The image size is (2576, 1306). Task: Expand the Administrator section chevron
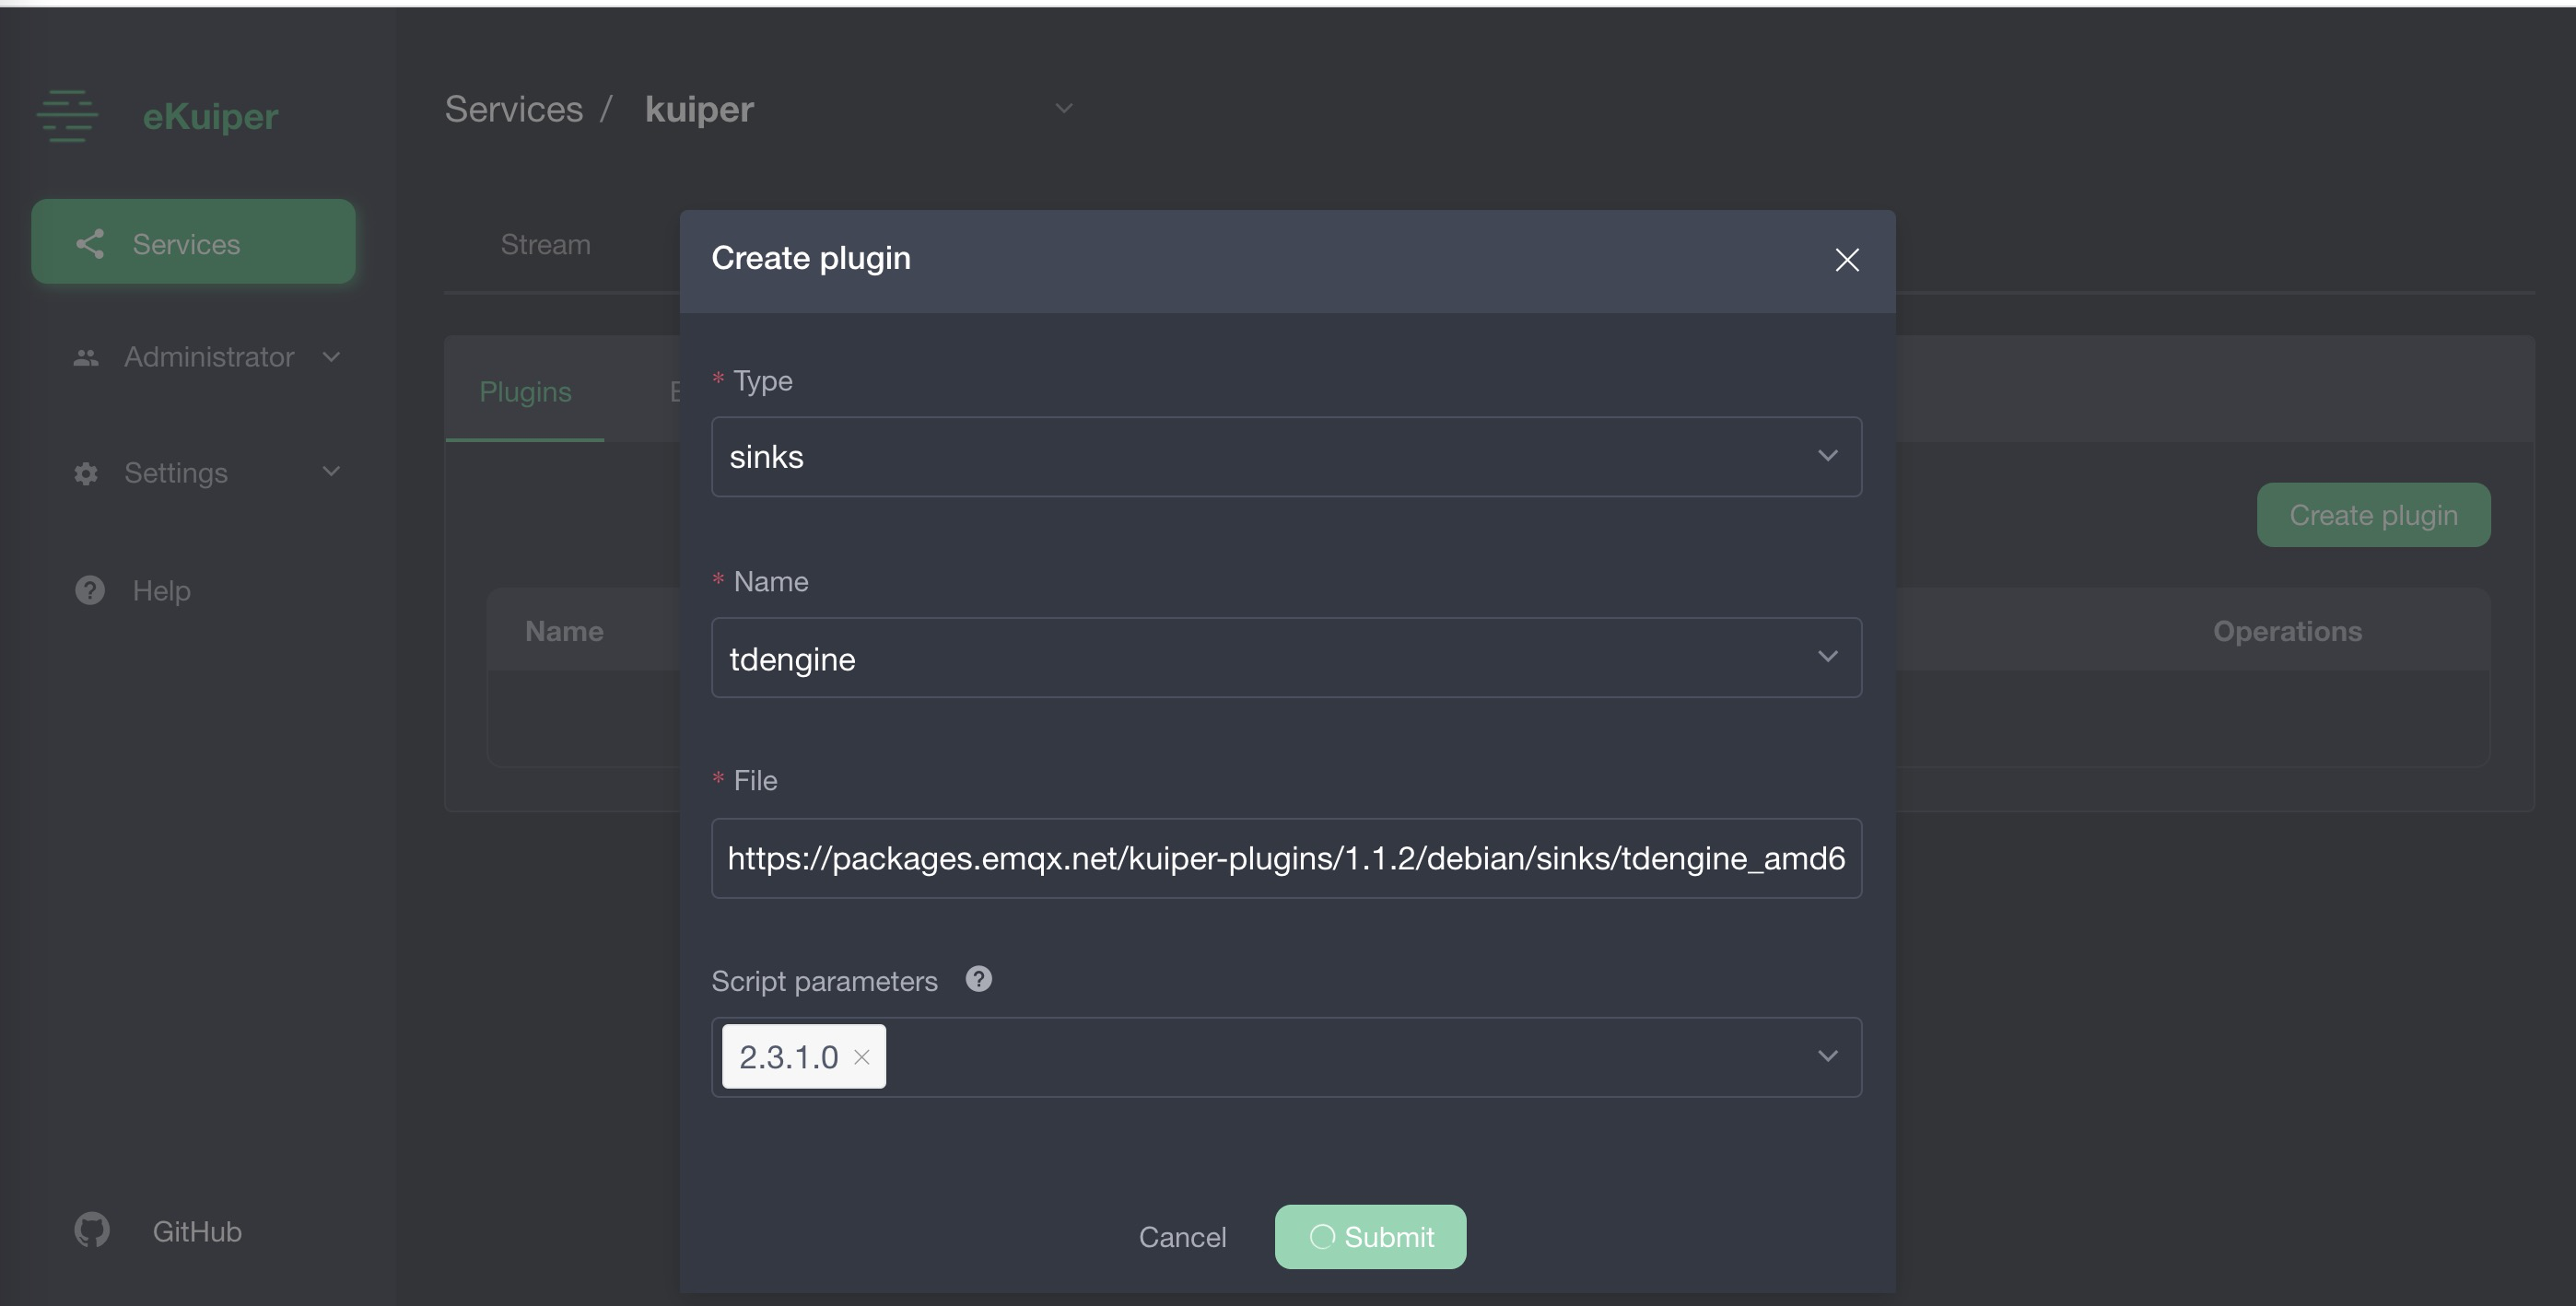tap(332, 357)
